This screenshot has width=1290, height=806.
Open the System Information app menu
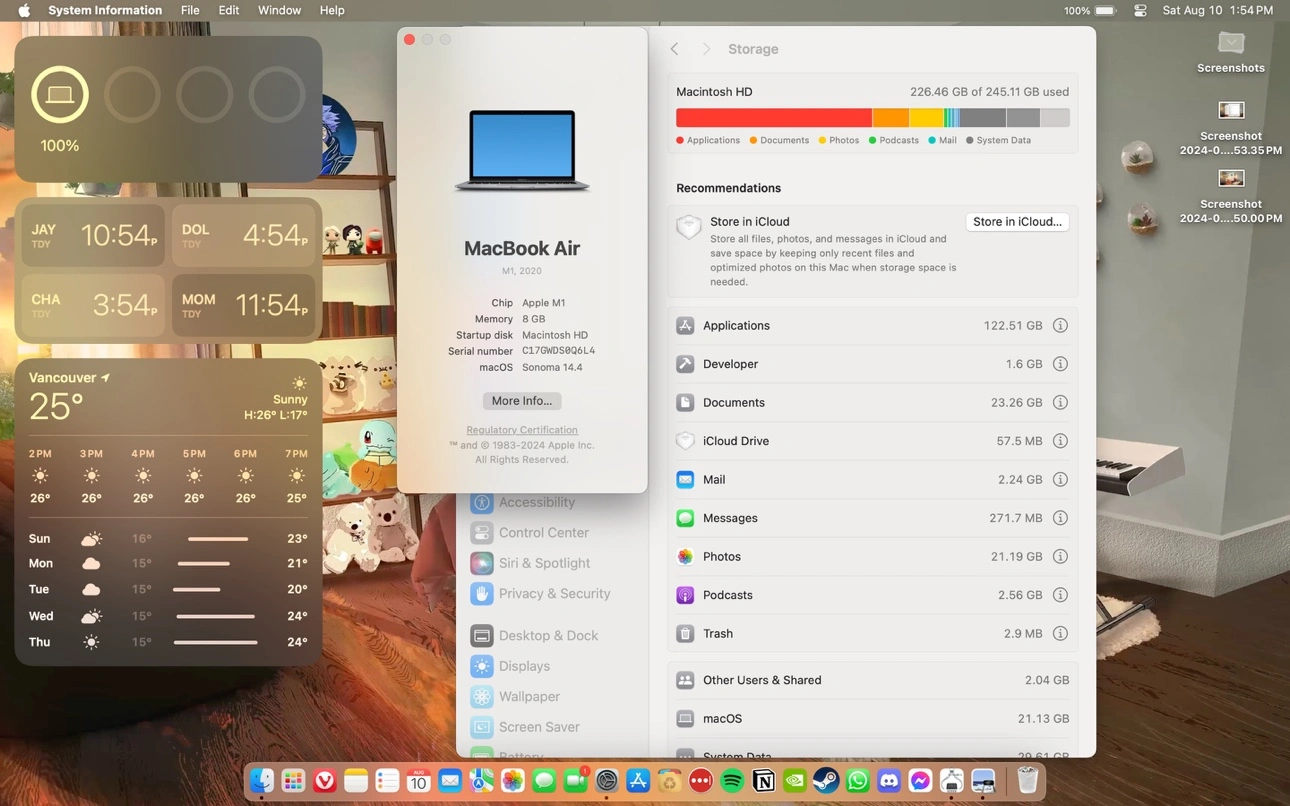105,11
